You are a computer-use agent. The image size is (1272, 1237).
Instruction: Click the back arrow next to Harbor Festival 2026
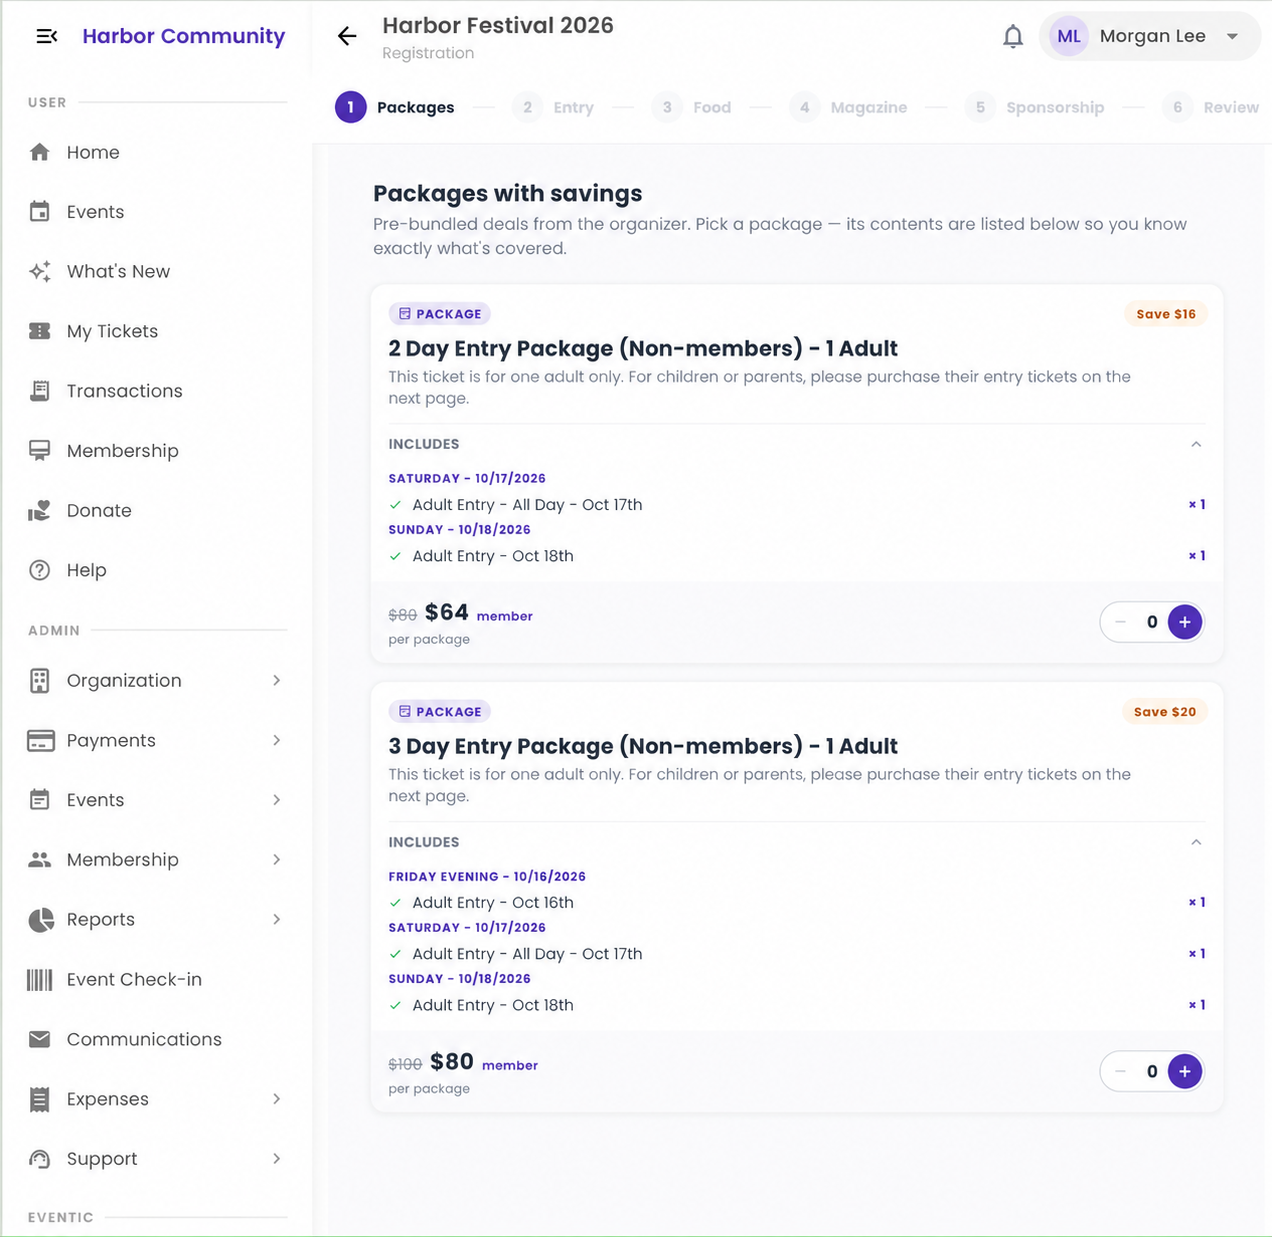pos(347,37)
